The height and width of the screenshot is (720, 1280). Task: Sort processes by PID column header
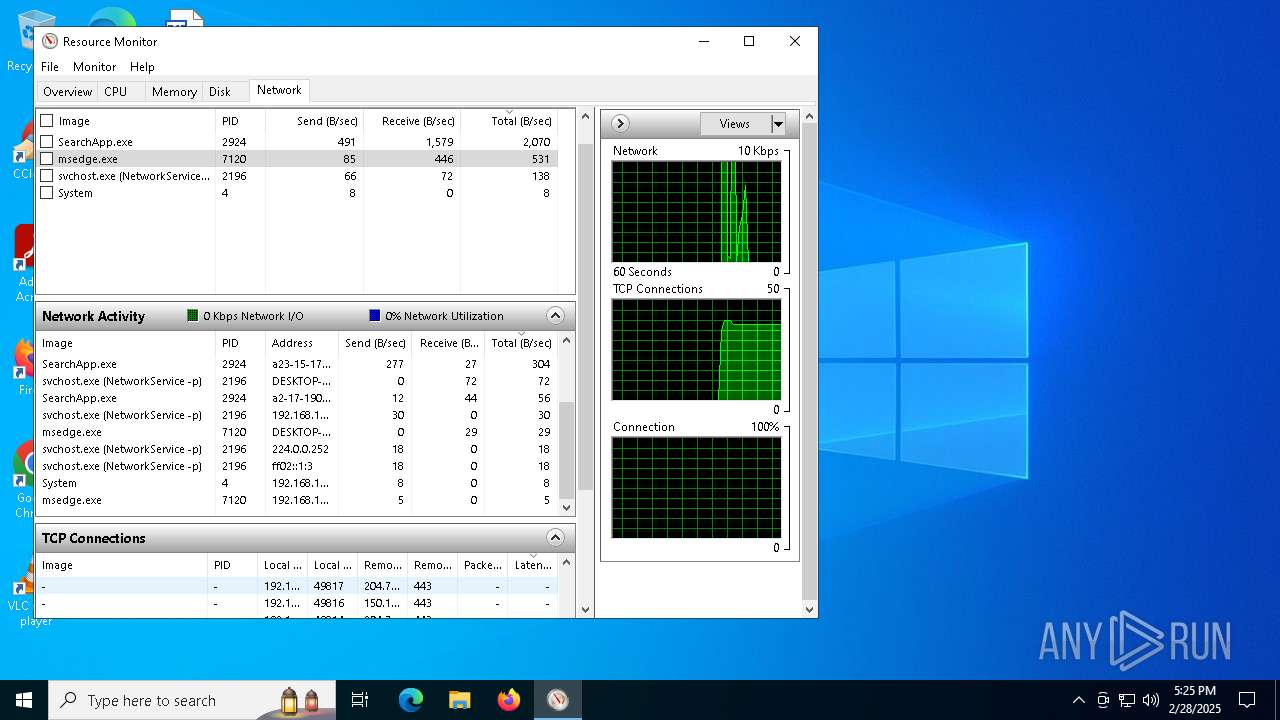click(x=240, y=121)
